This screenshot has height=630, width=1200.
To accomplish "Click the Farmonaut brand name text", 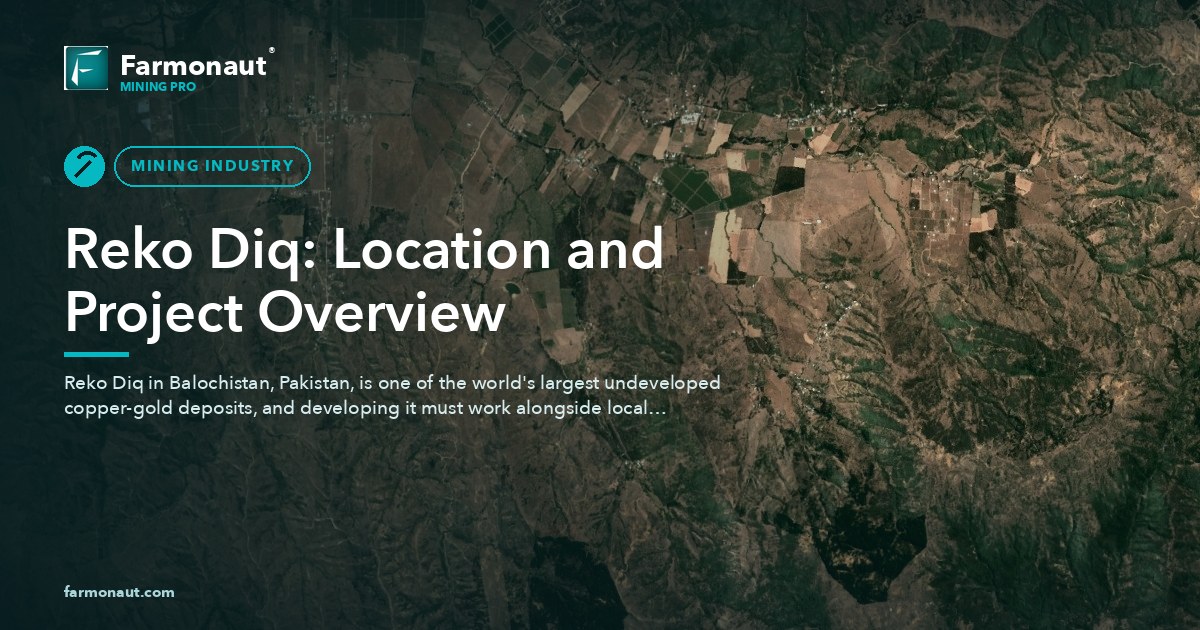I will [x=194, y=66].
